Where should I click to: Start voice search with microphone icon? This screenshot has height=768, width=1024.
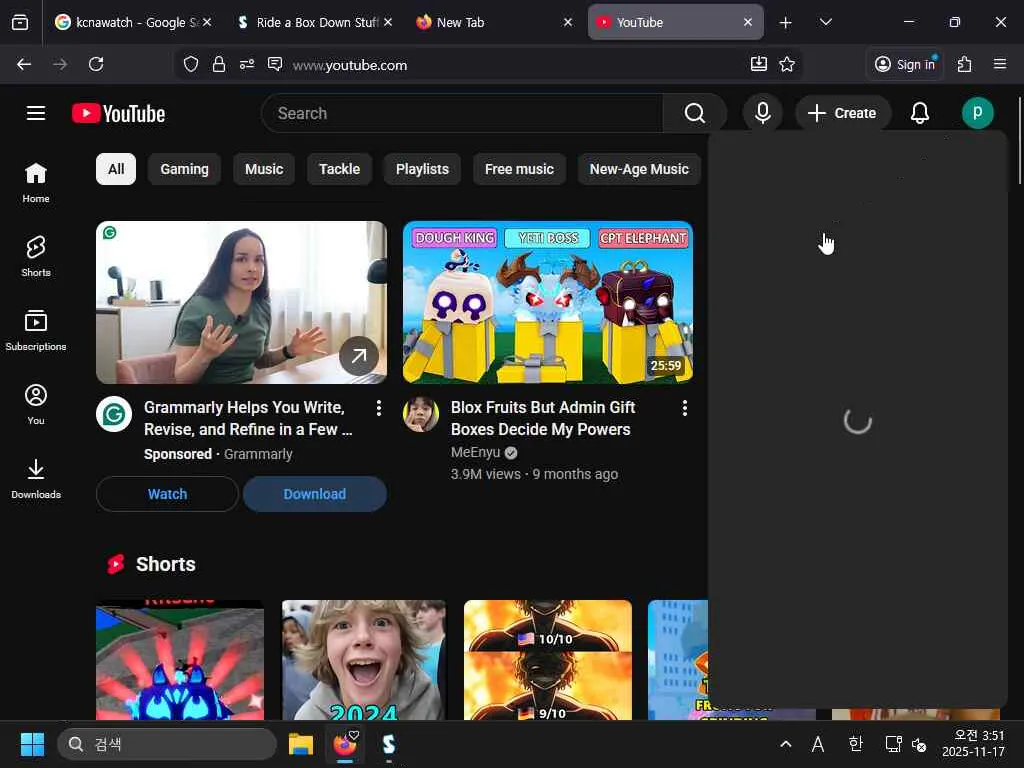click(x=762, y=113)
